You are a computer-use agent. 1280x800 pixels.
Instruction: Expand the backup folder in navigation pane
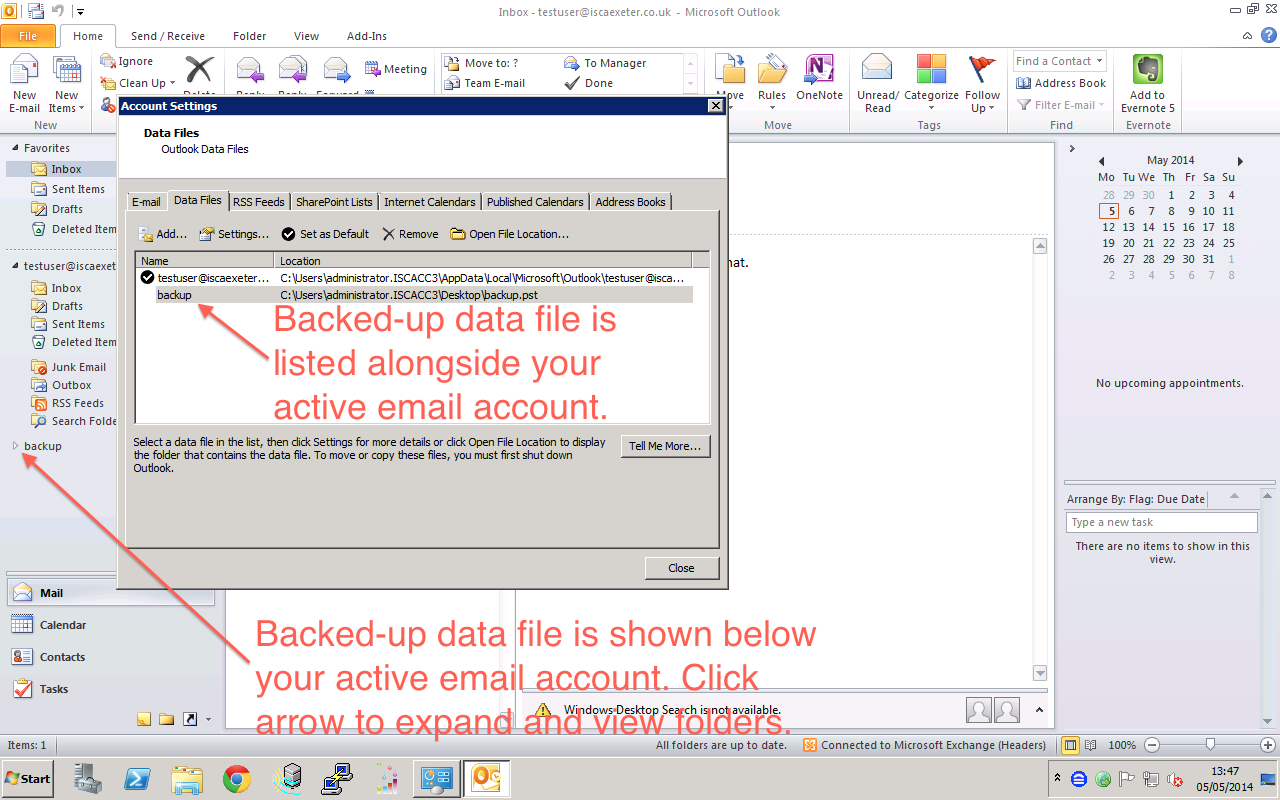(15, 446)
